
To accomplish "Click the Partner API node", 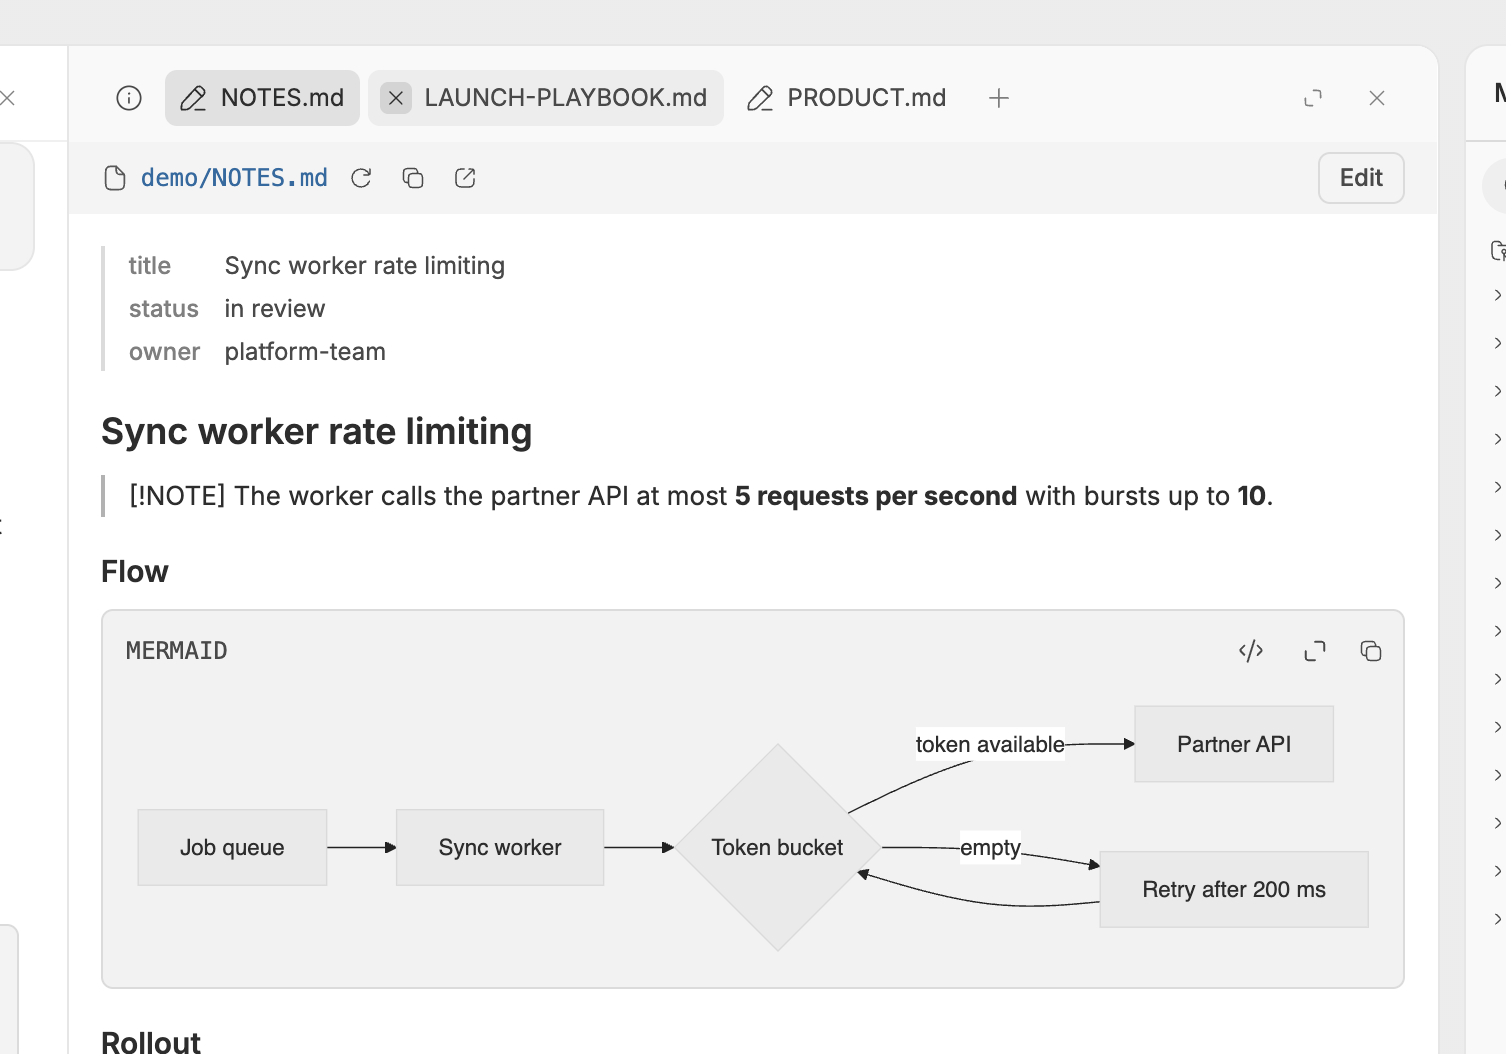I will pos(1234,744).
